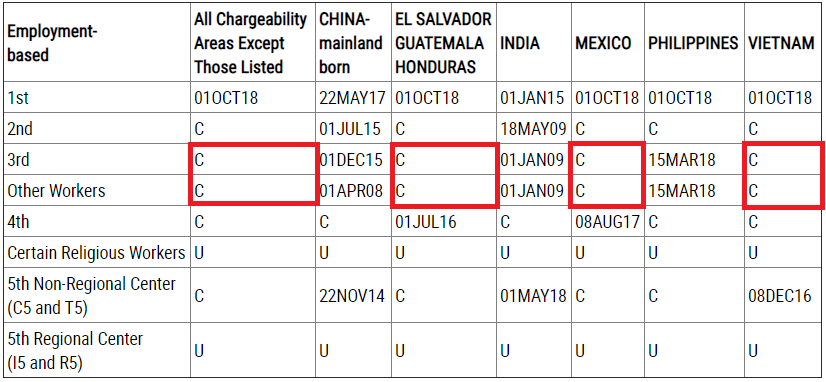
Task: Click the 01DEC15 China 3rd preference date
Action: click(351, 160)
